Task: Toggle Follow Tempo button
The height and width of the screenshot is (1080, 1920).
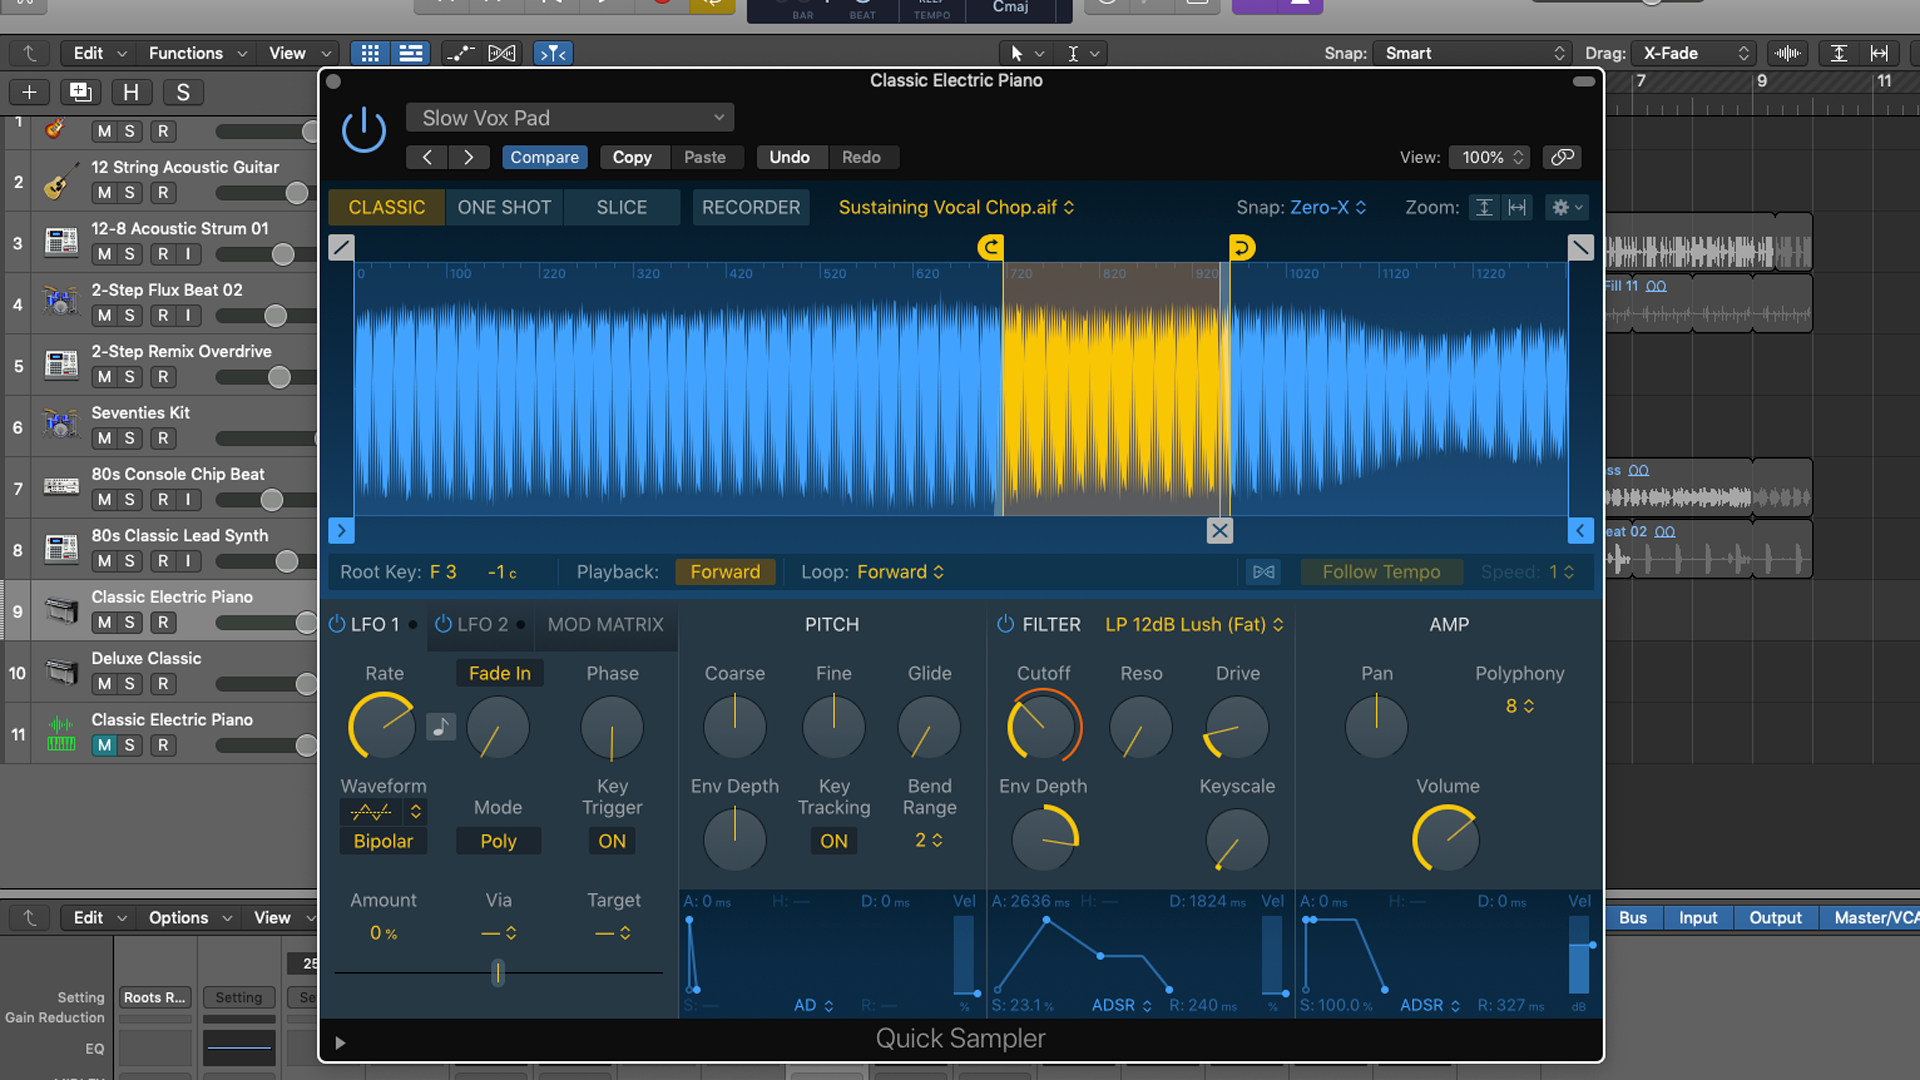Action: click(1381, 572)
